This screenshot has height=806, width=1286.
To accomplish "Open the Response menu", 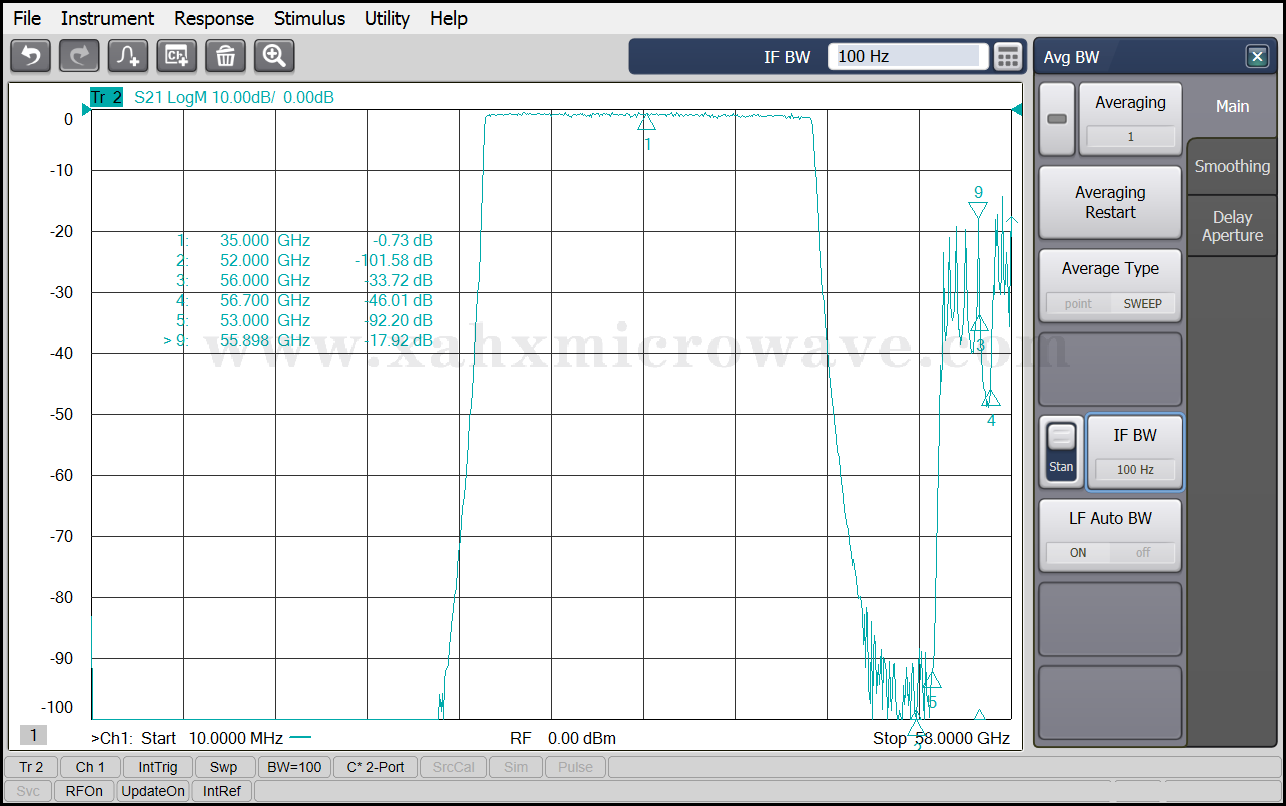I will click(x=213, y=18).
